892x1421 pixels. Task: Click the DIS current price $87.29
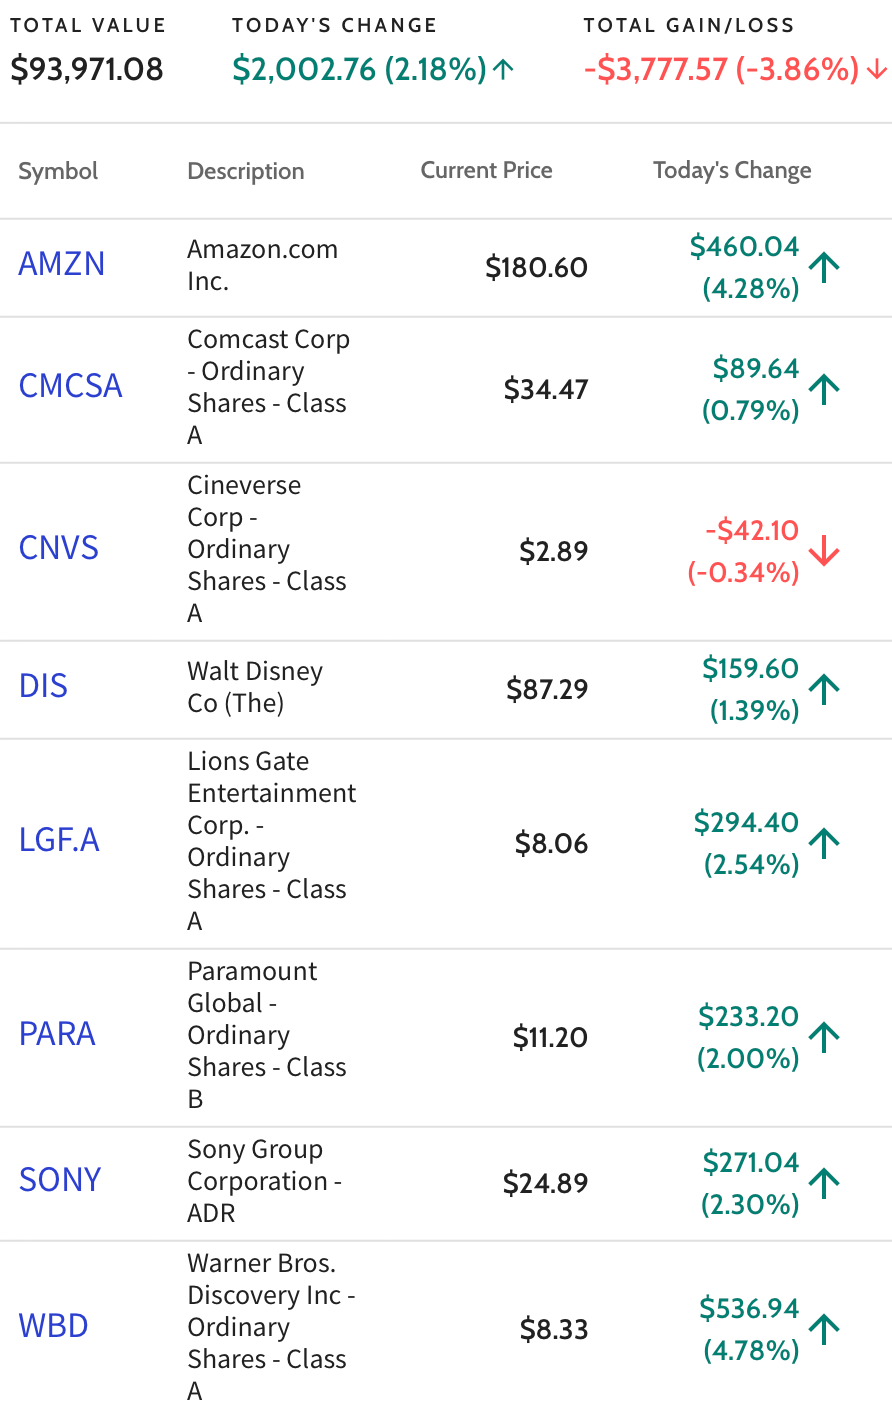(x=547, y=689)
